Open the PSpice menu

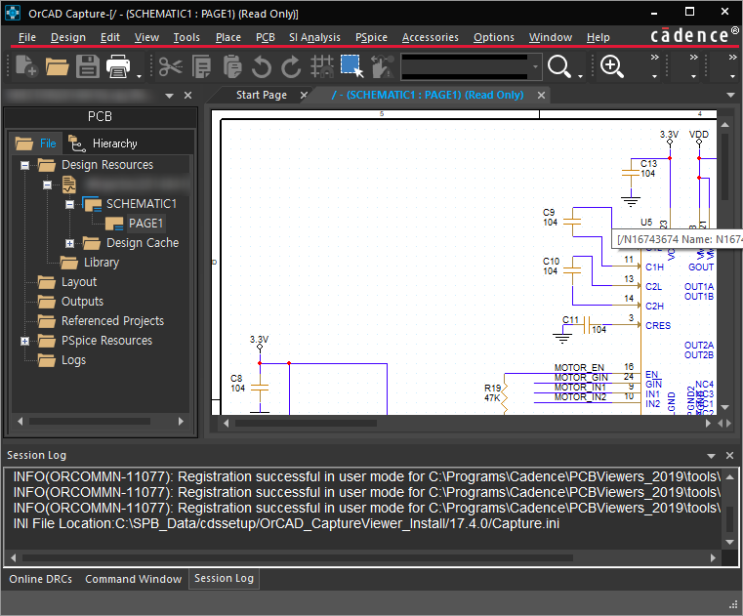(x=371, y=37)
